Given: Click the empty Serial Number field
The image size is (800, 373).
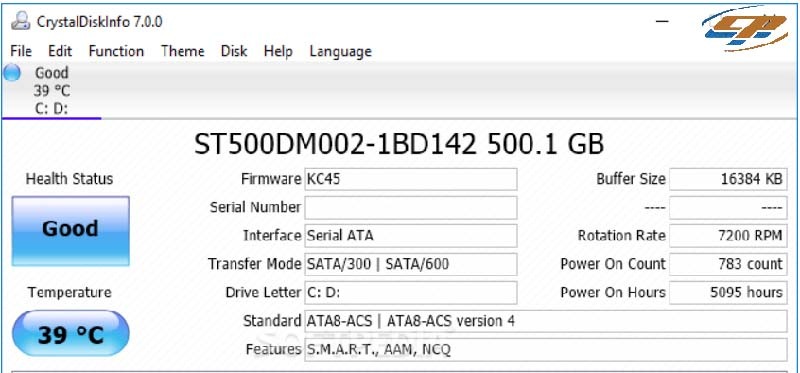Looking at the screenshot, I should 411,208.
